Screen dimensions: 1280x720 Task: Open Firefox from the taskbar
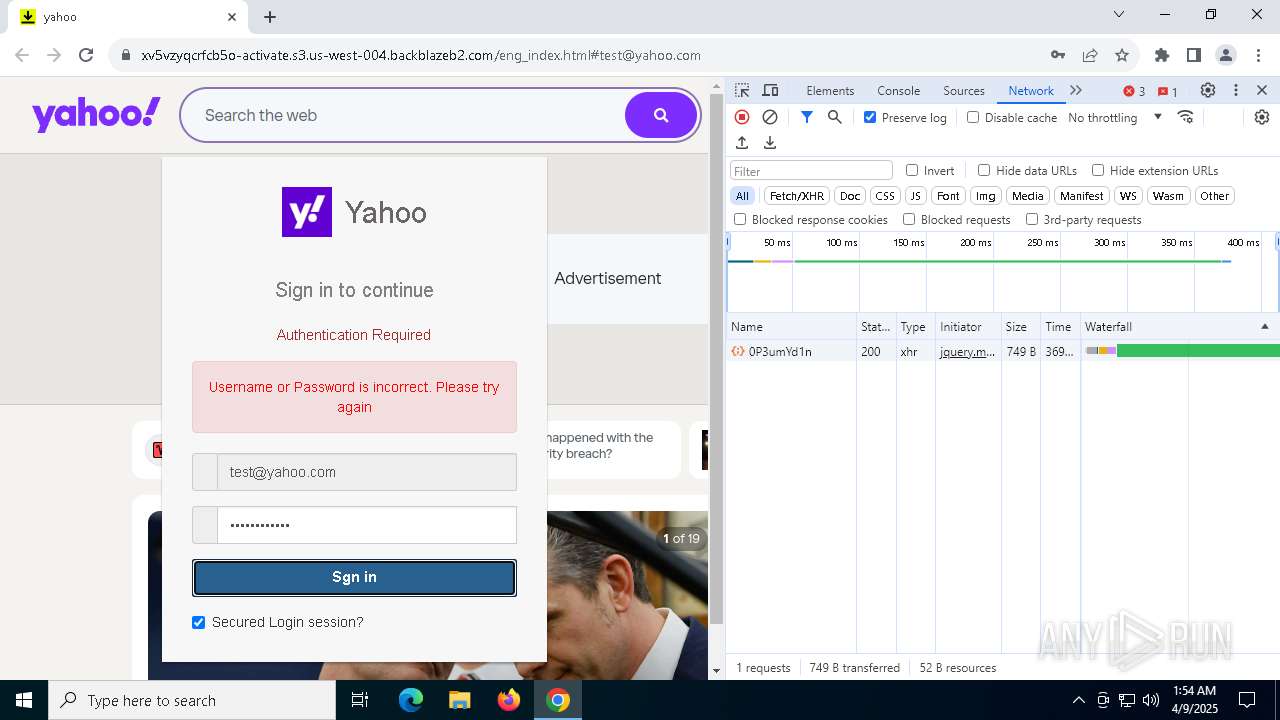tap(509, 700)
